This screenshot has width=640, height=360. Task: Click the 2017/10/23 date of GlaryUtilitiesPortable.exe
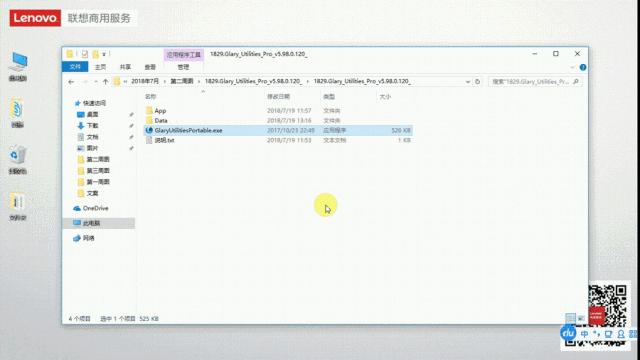pyautogui.click(x=291, y=130)
